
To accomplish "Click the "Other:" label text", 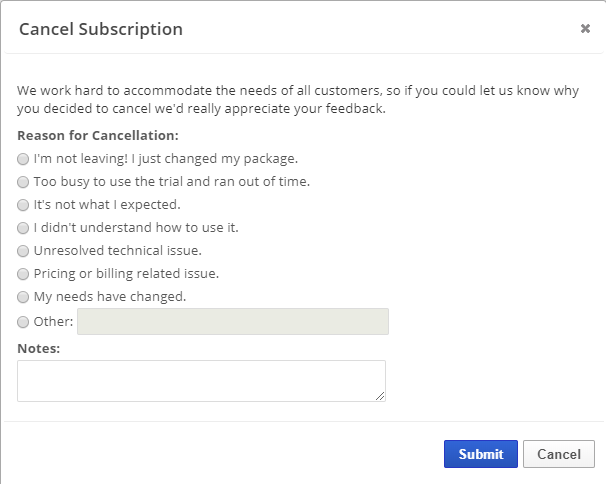I will pos(53,322).
